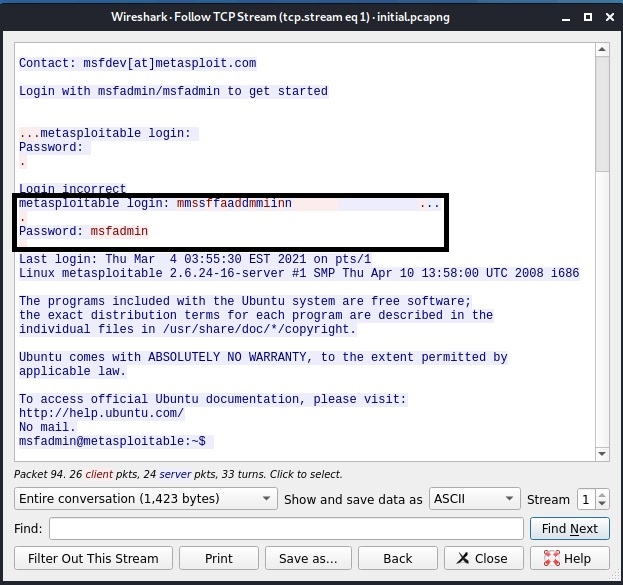Click the 'Packet 94. 26 client pkts' status text

pyautogui.click(x=178, y=474)
